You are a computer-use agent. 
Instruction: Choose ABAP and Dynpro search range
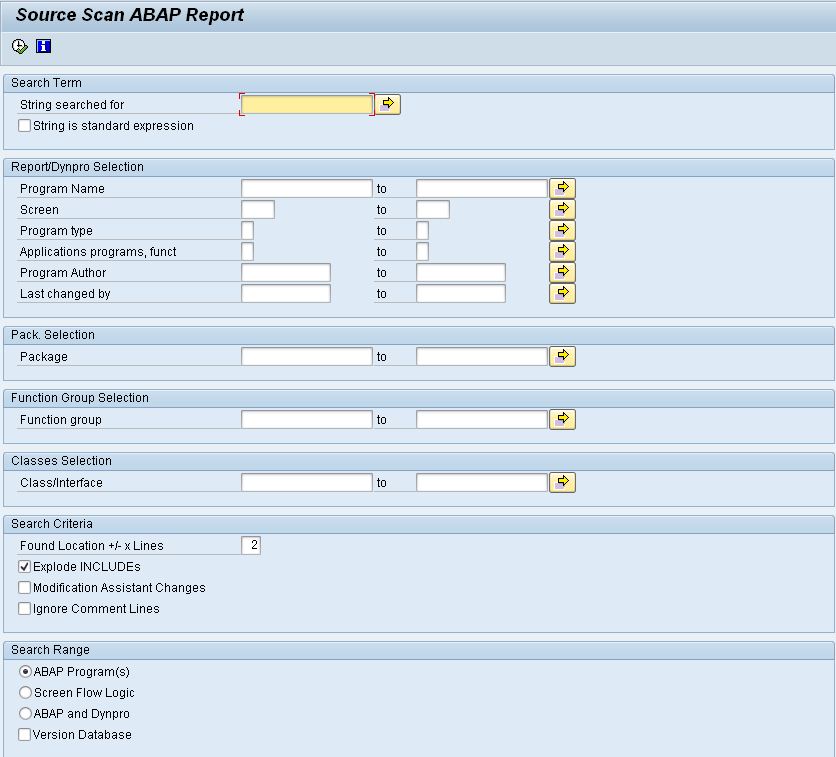click(x=25, y=713)
